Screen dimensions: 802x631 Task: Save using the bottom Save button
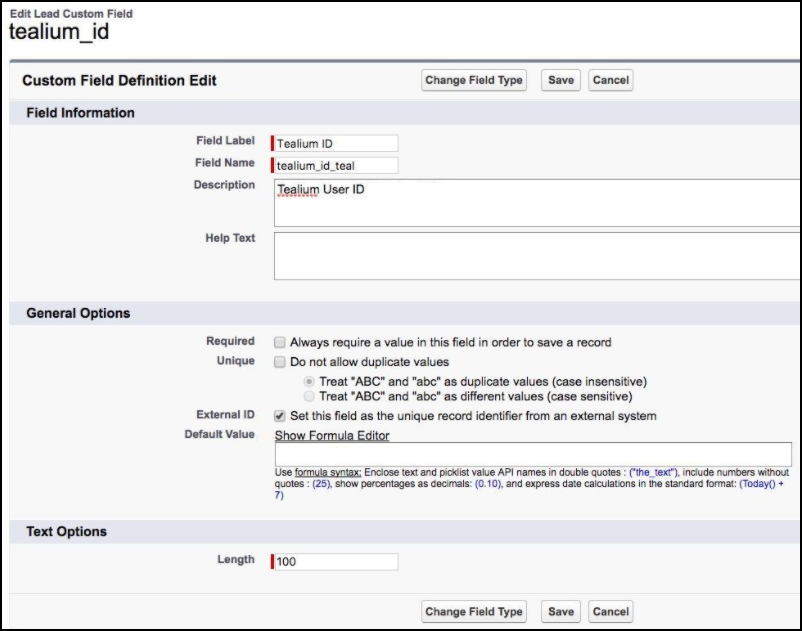(x=561, y=612)
